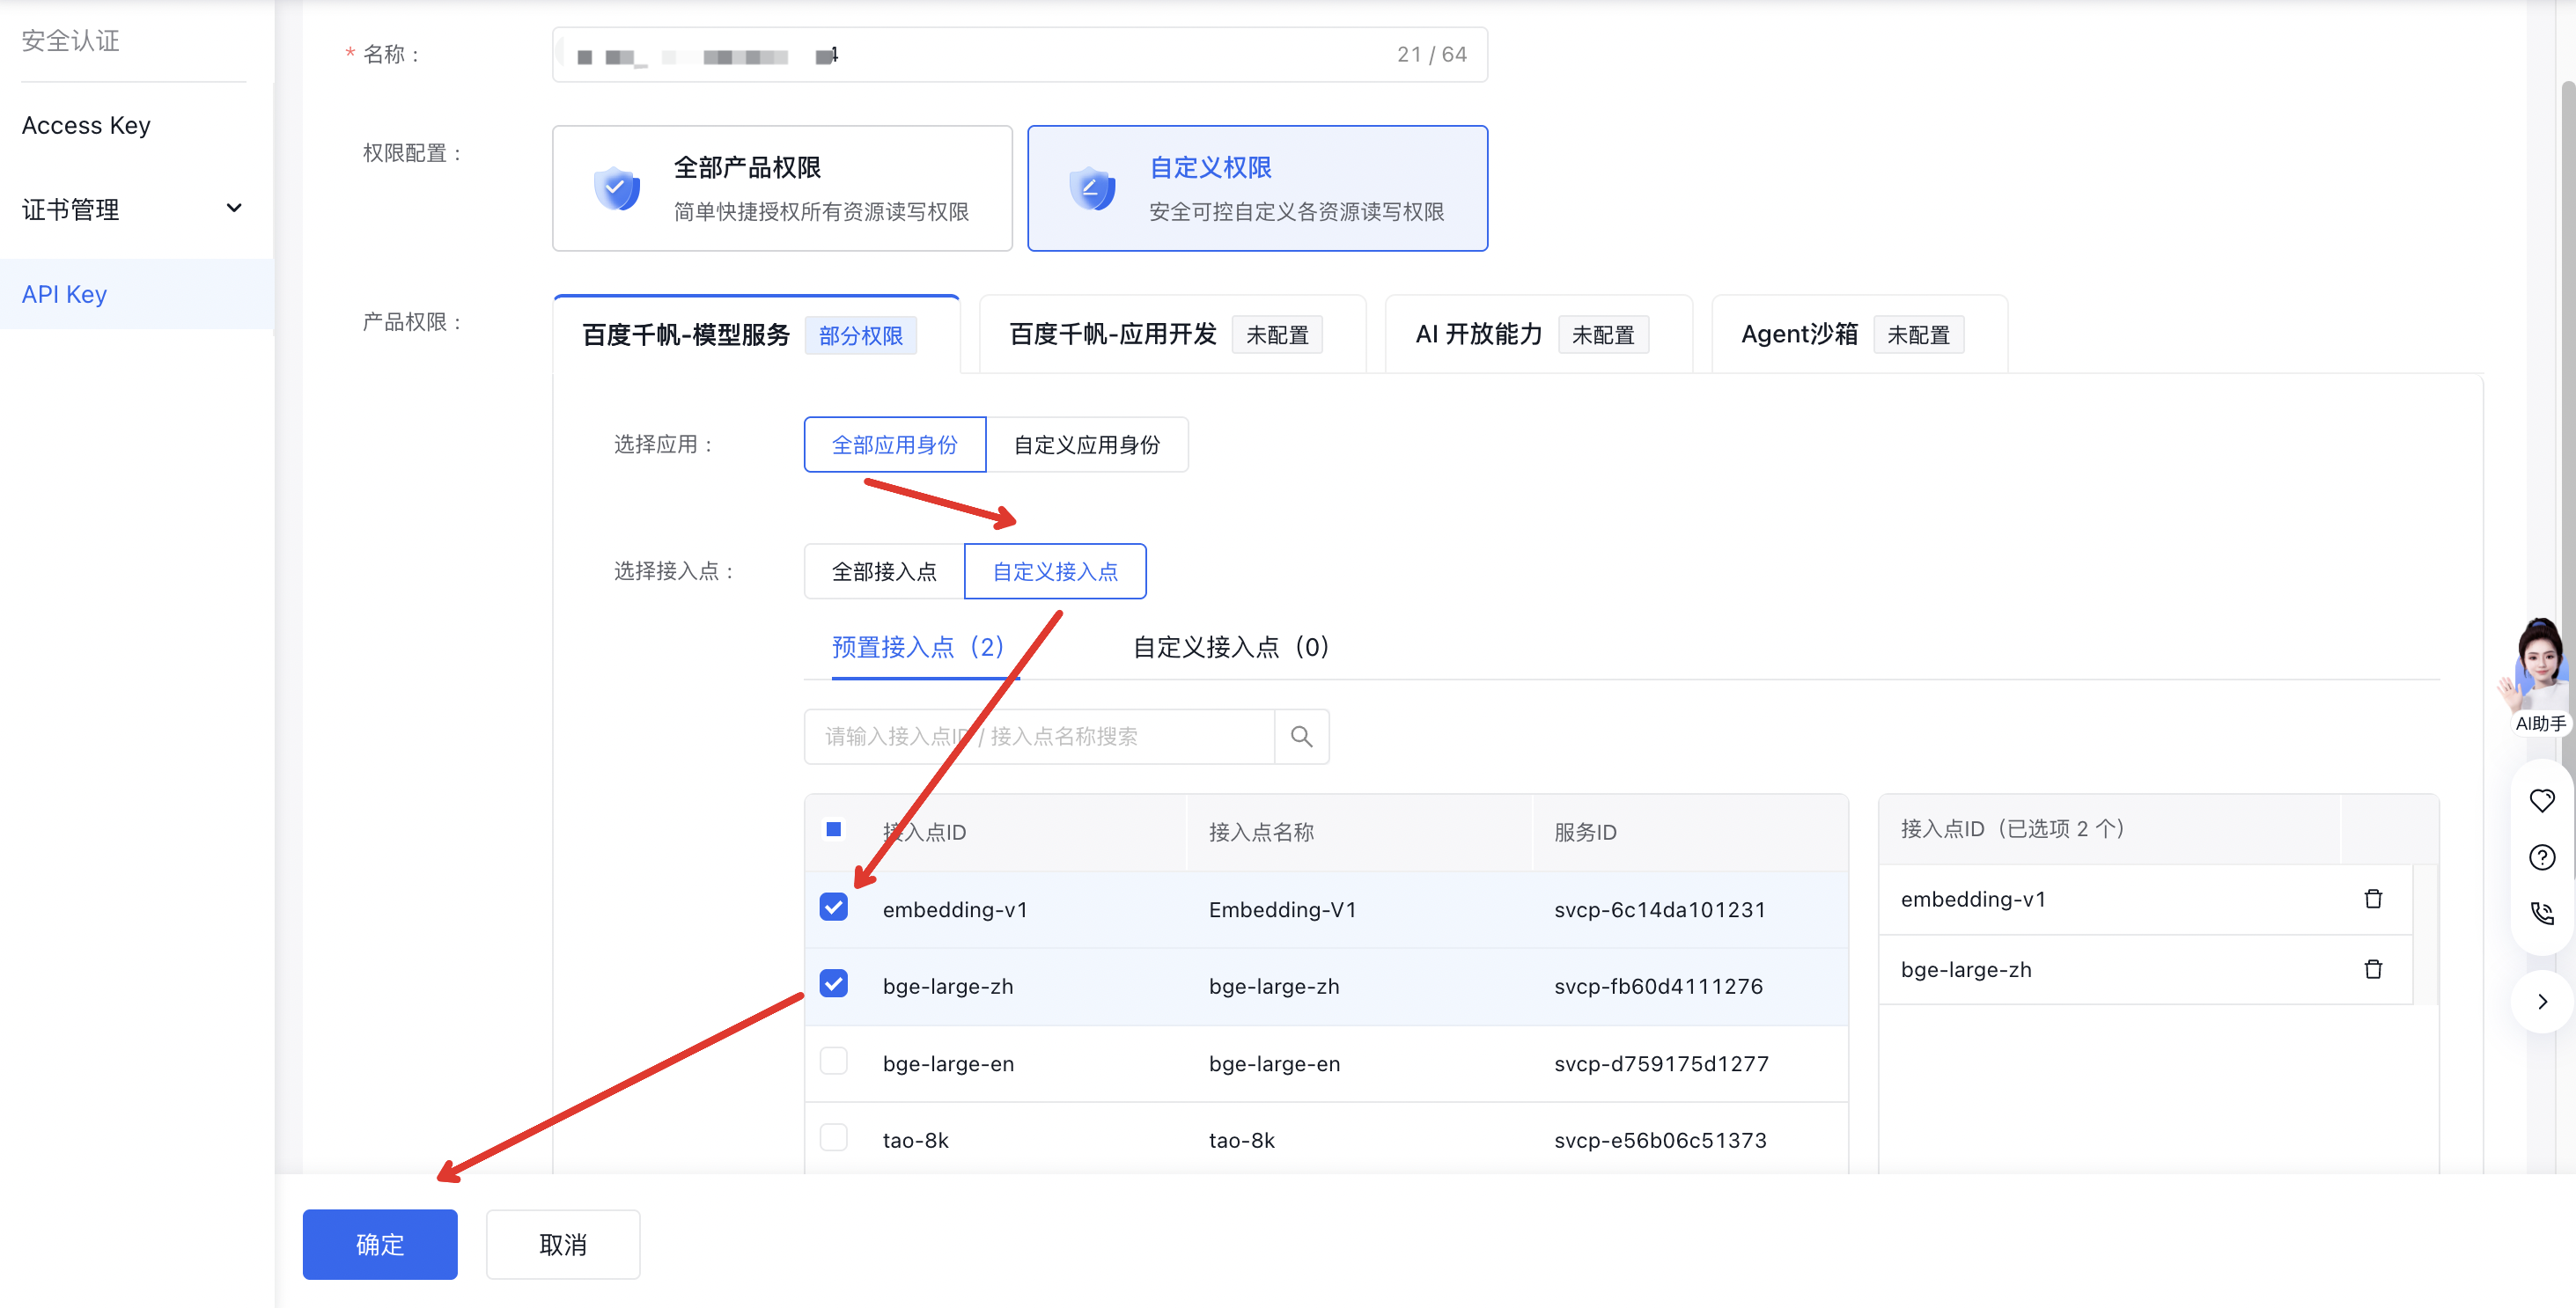Viewport: 2576px width, 1308px height.
Task: Open 自定义接入点 (0) tab
Action: click(x=1230, y=648)
